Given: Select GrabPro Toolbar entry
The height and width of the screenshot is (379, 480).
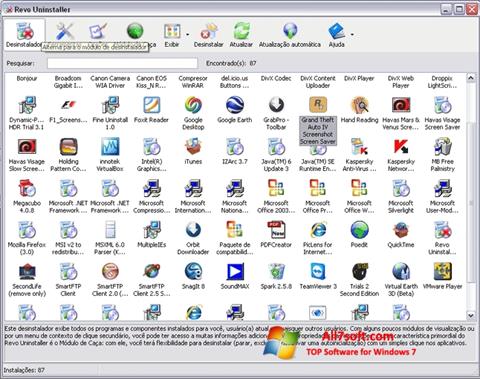Looking at the screenshot, I should [x=276, y=113].
